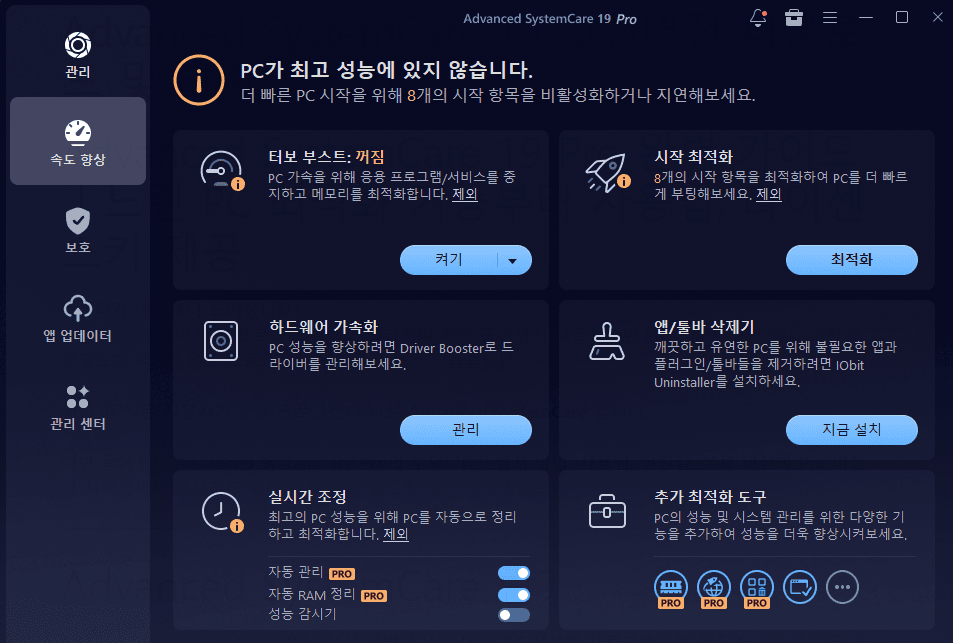This screenshot has width=953, height=643.
Task: Enable the 성능 감시기 switch
Action: [x=514, y=615]
